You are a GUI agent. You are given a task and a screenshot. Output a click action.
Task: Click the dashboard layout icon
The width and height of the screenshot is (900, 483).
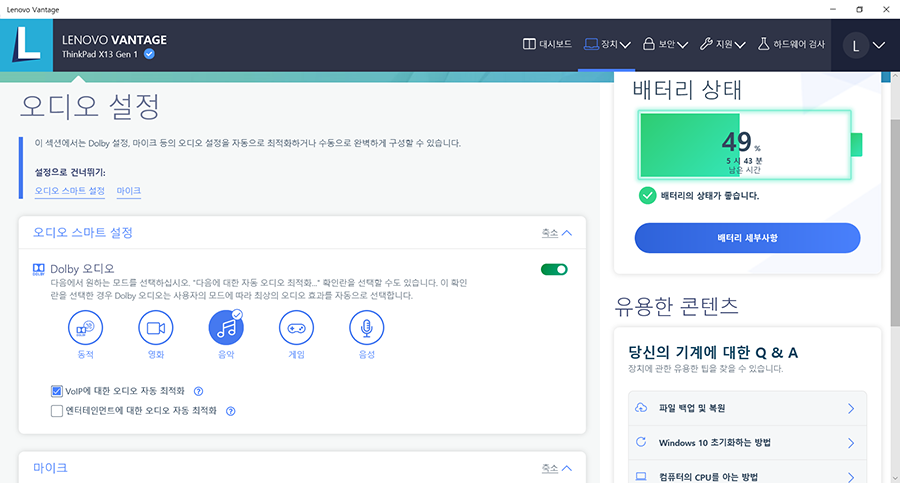pyautogui.click(x=529, y=44)
